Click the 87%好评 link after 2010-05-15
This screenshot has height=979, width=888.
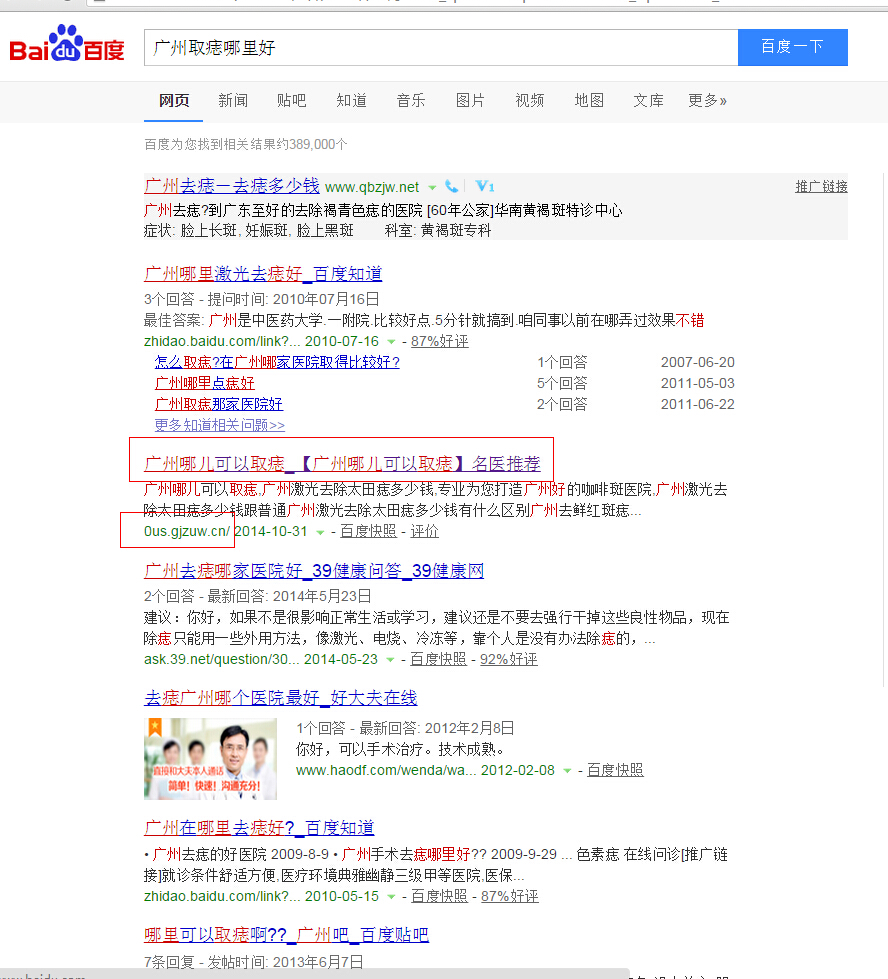click(510, 896)
